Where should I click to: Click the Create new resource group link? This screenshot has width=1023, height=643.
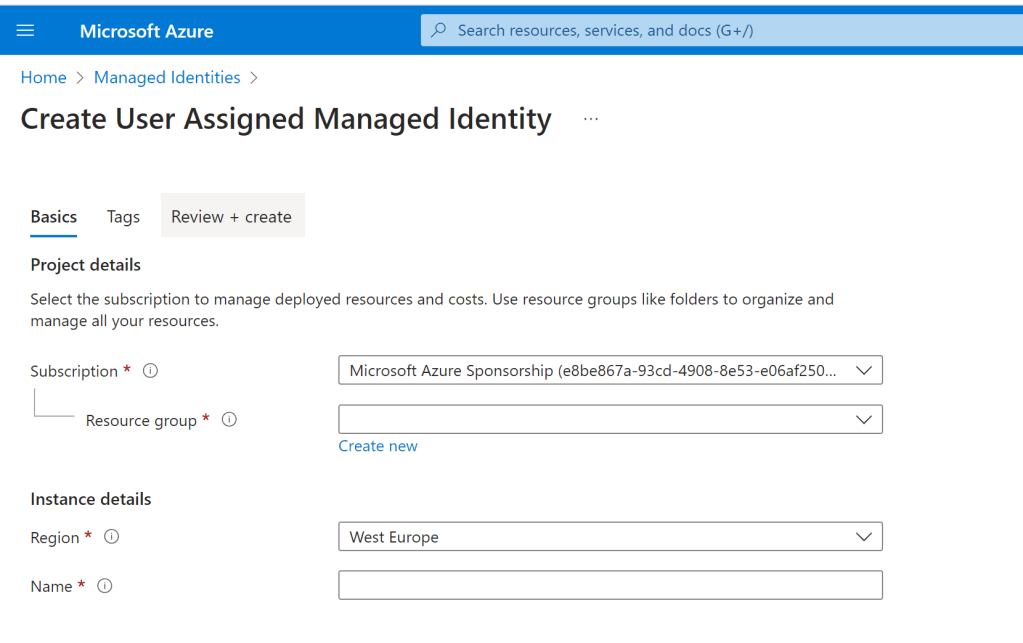pyautogui.click(x=378, y=446)
